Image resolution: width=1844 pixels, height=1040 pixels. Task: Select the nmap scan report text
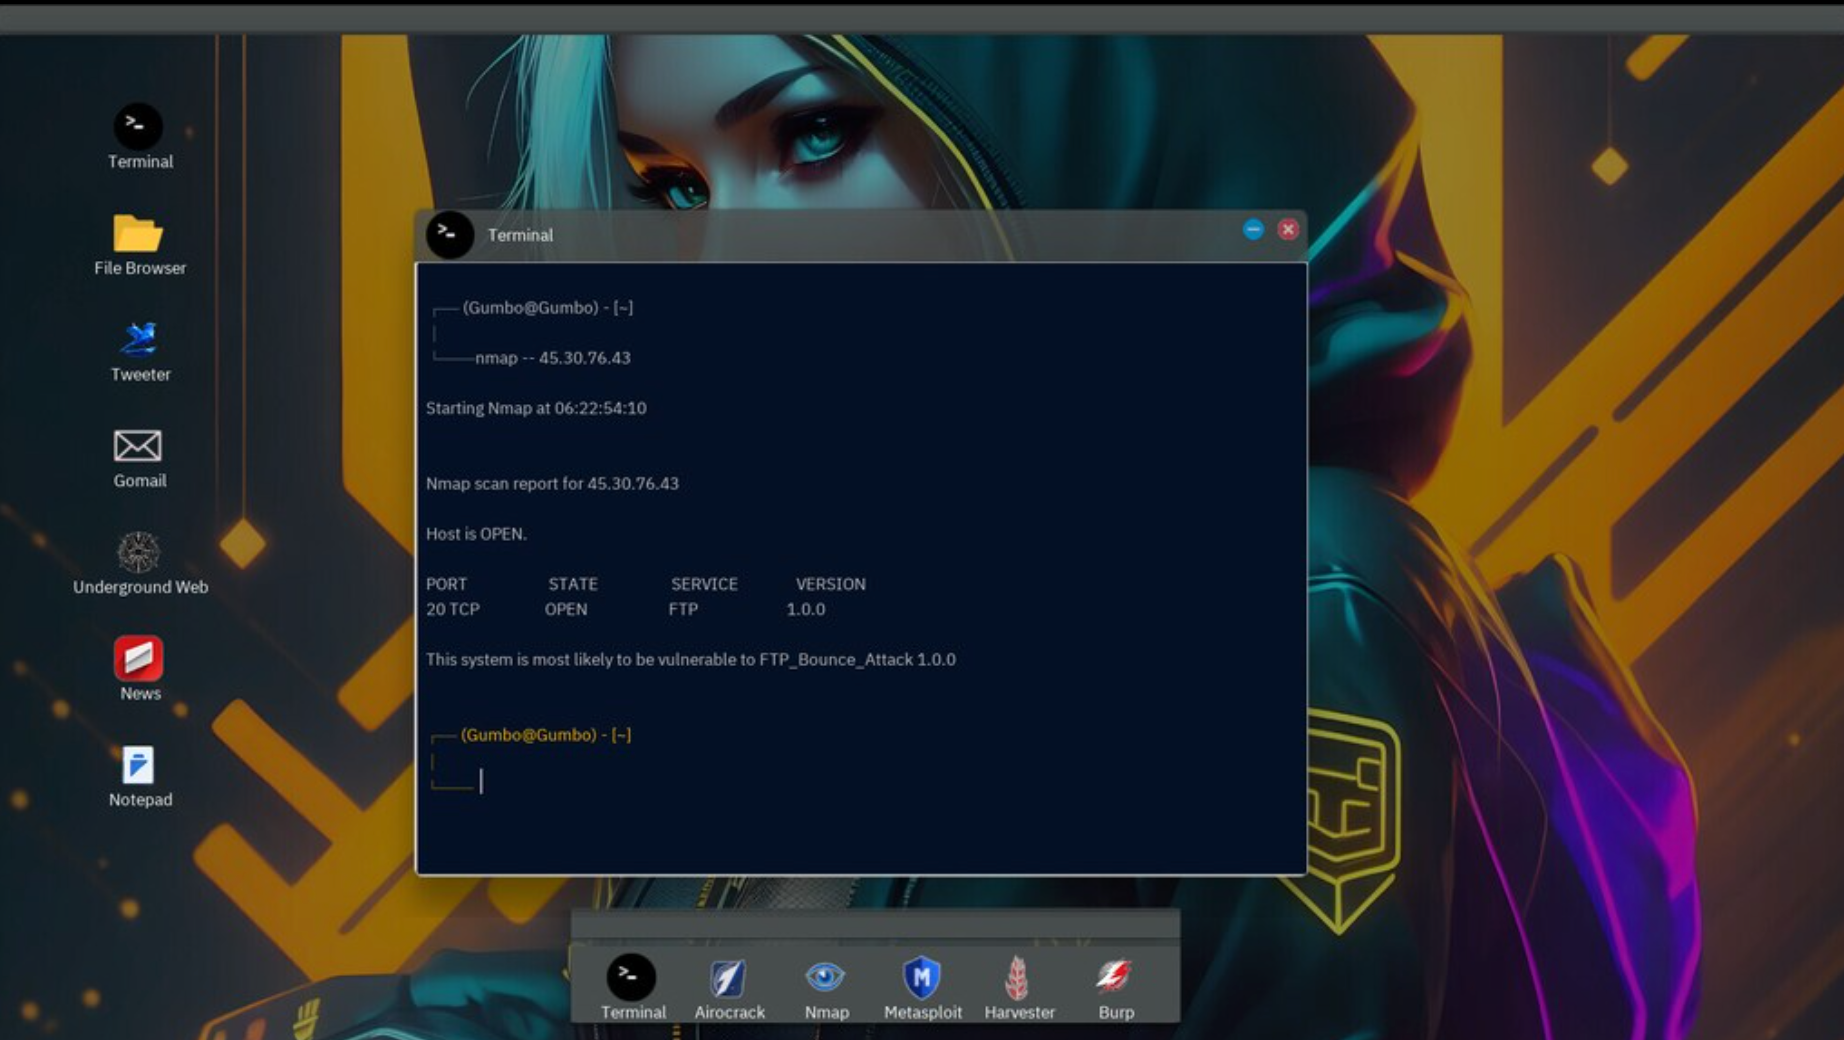[x=551, y=483]
